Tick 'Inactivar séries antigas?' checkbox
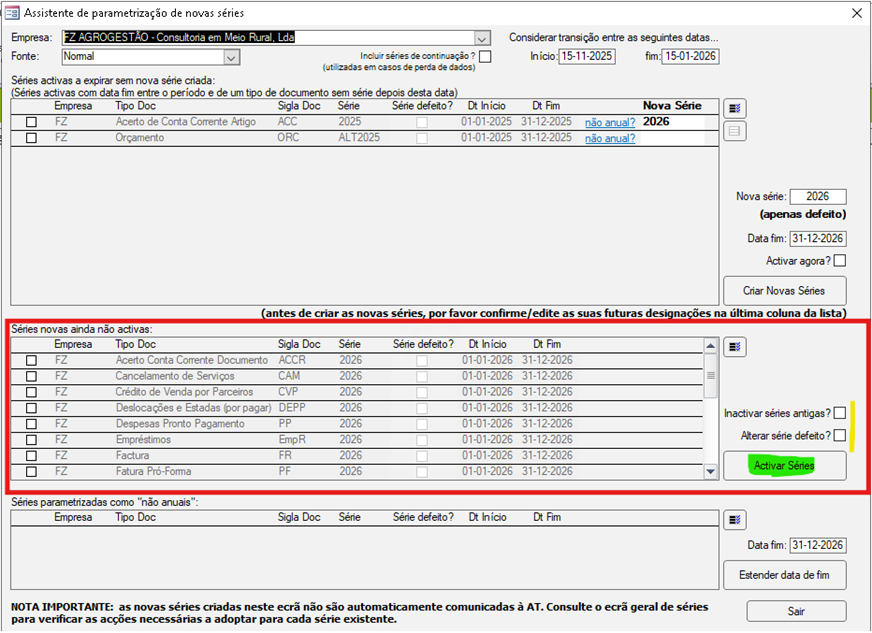 coord(839,412)
